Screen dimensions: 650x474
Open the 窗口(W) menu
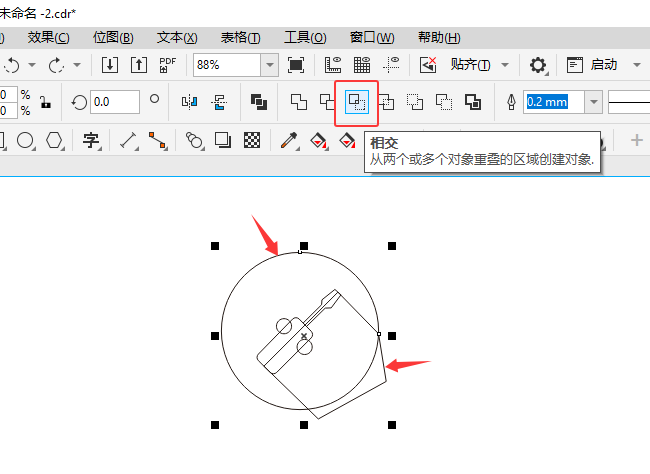click(x=372, y=38)
